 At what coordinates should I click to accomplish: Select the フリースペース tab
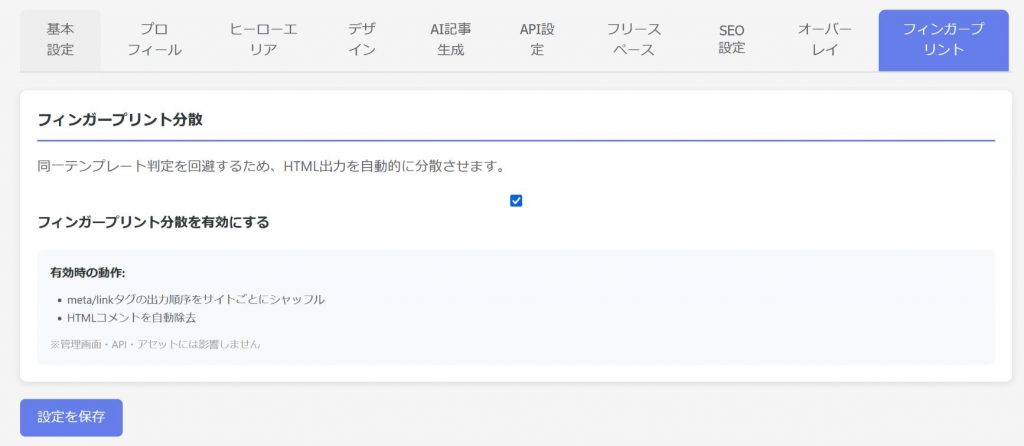click(x=633, y=40)
